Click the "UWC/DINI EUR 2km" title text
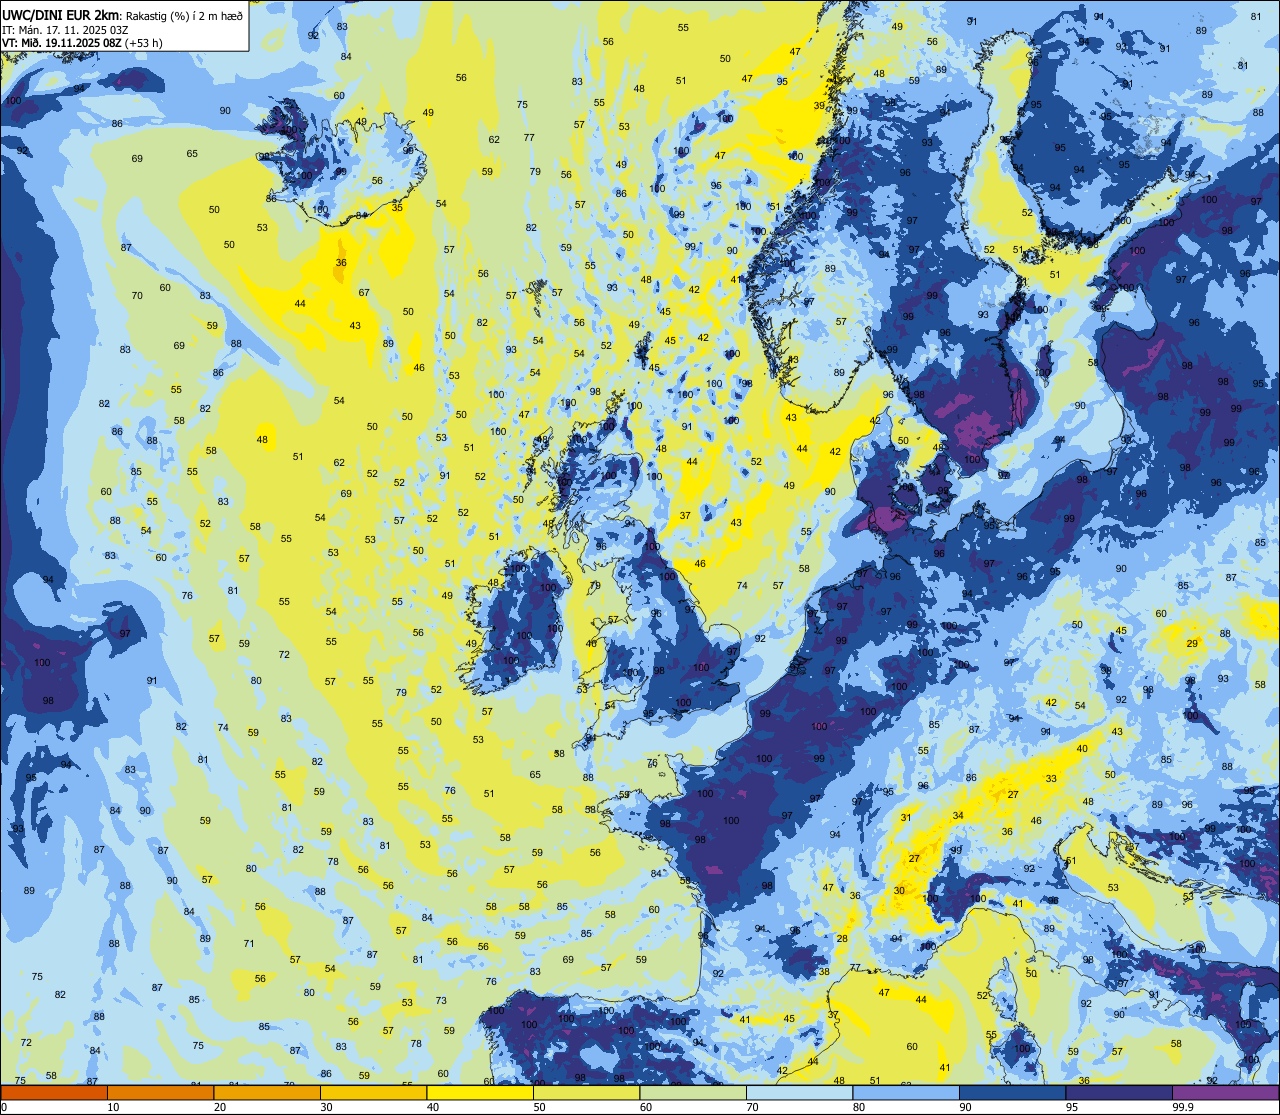 tap(61, 14)
